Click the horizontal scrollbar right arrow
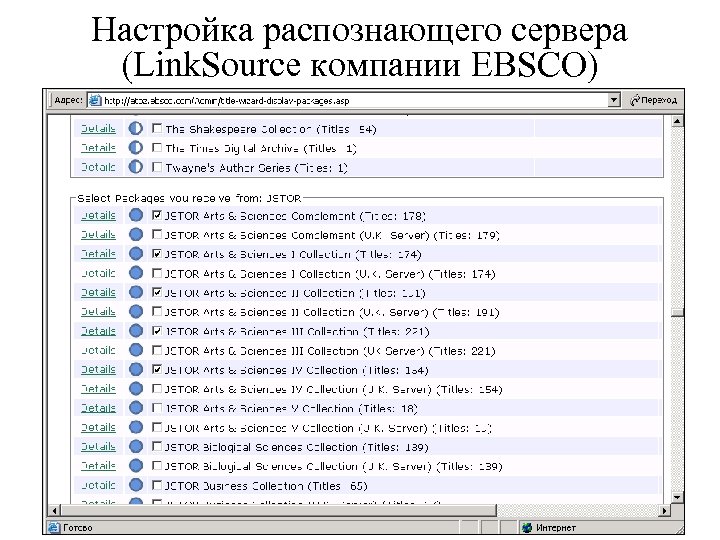 click(x=665, y=510)
